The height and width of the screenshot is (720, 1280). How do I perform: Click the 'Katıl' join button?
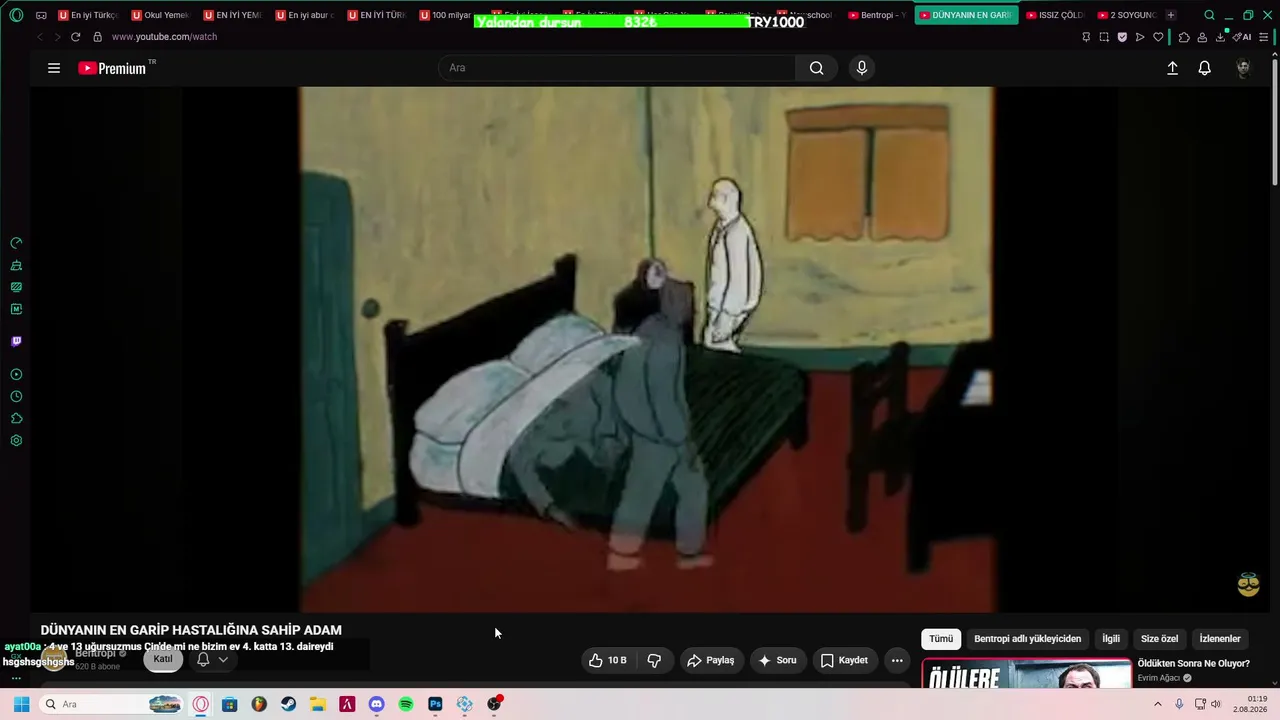pyautogui.click(x=163, y=659)
